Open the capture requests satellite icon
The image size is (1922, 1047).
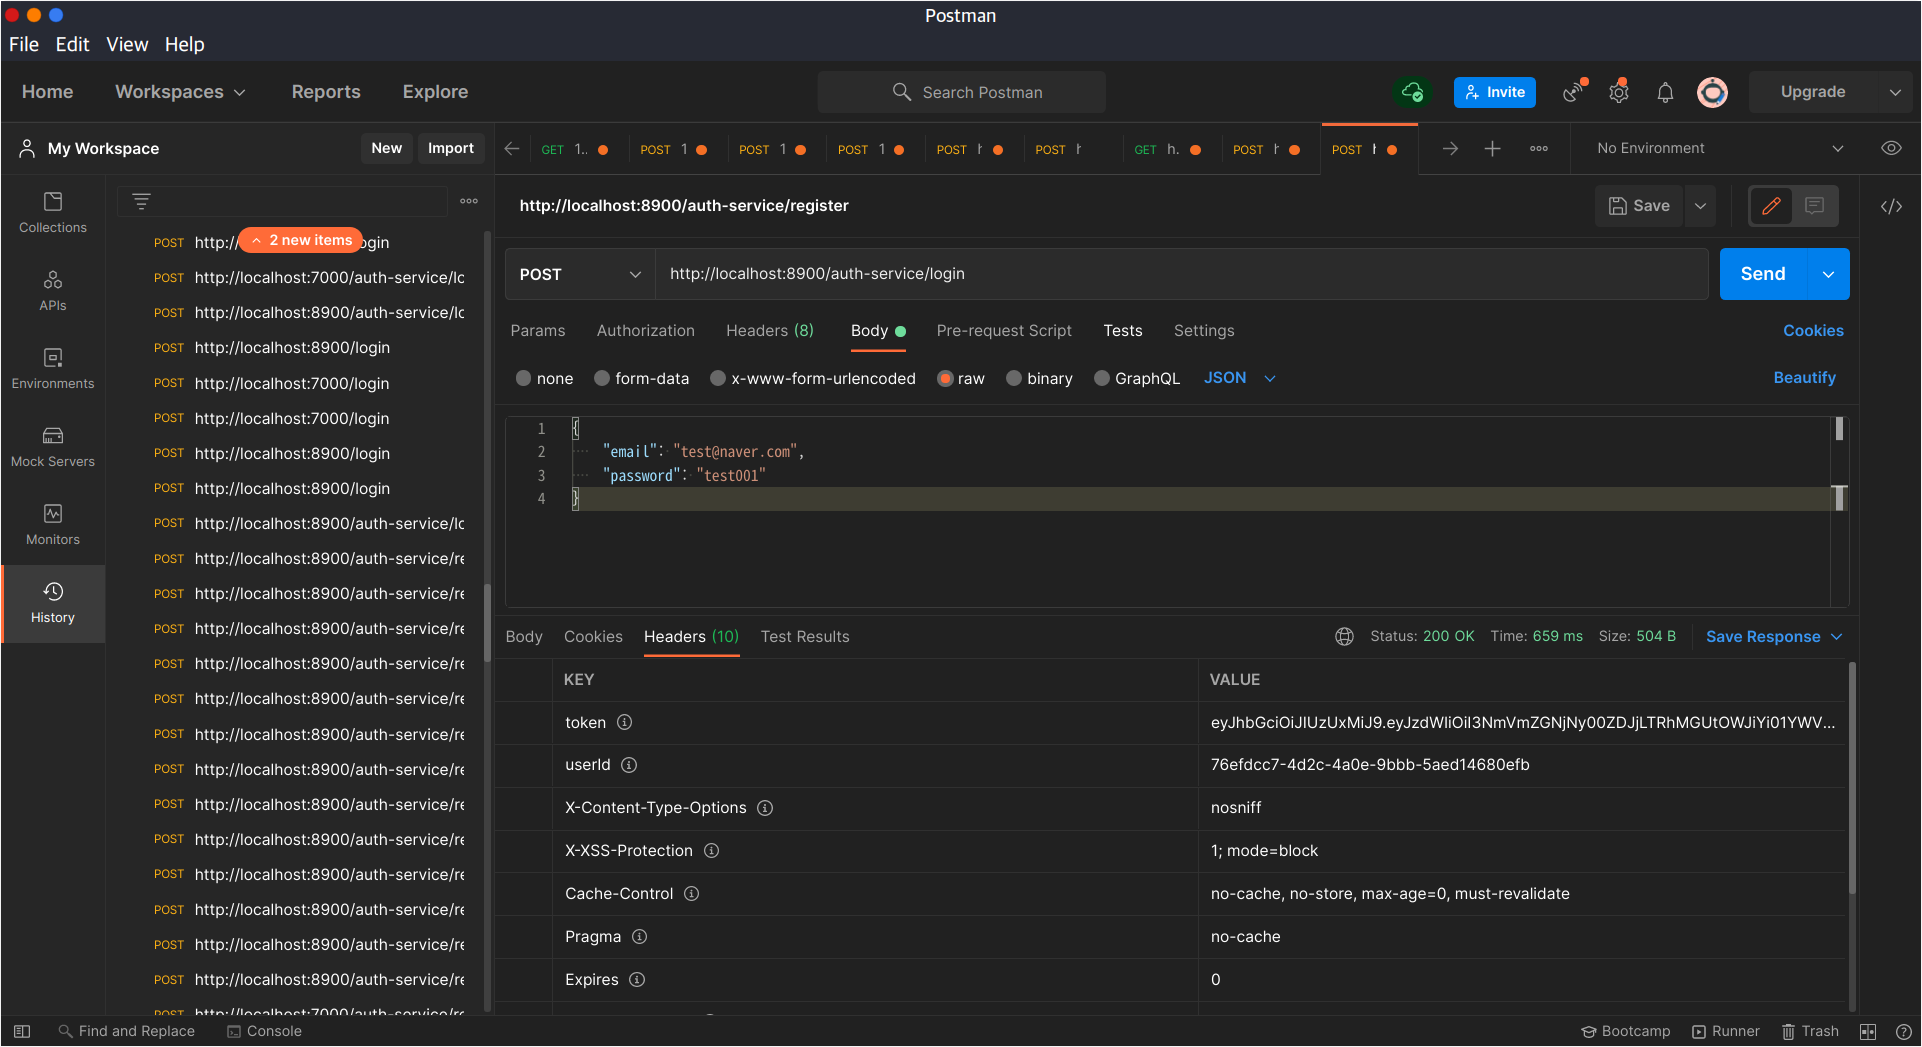1574,92
